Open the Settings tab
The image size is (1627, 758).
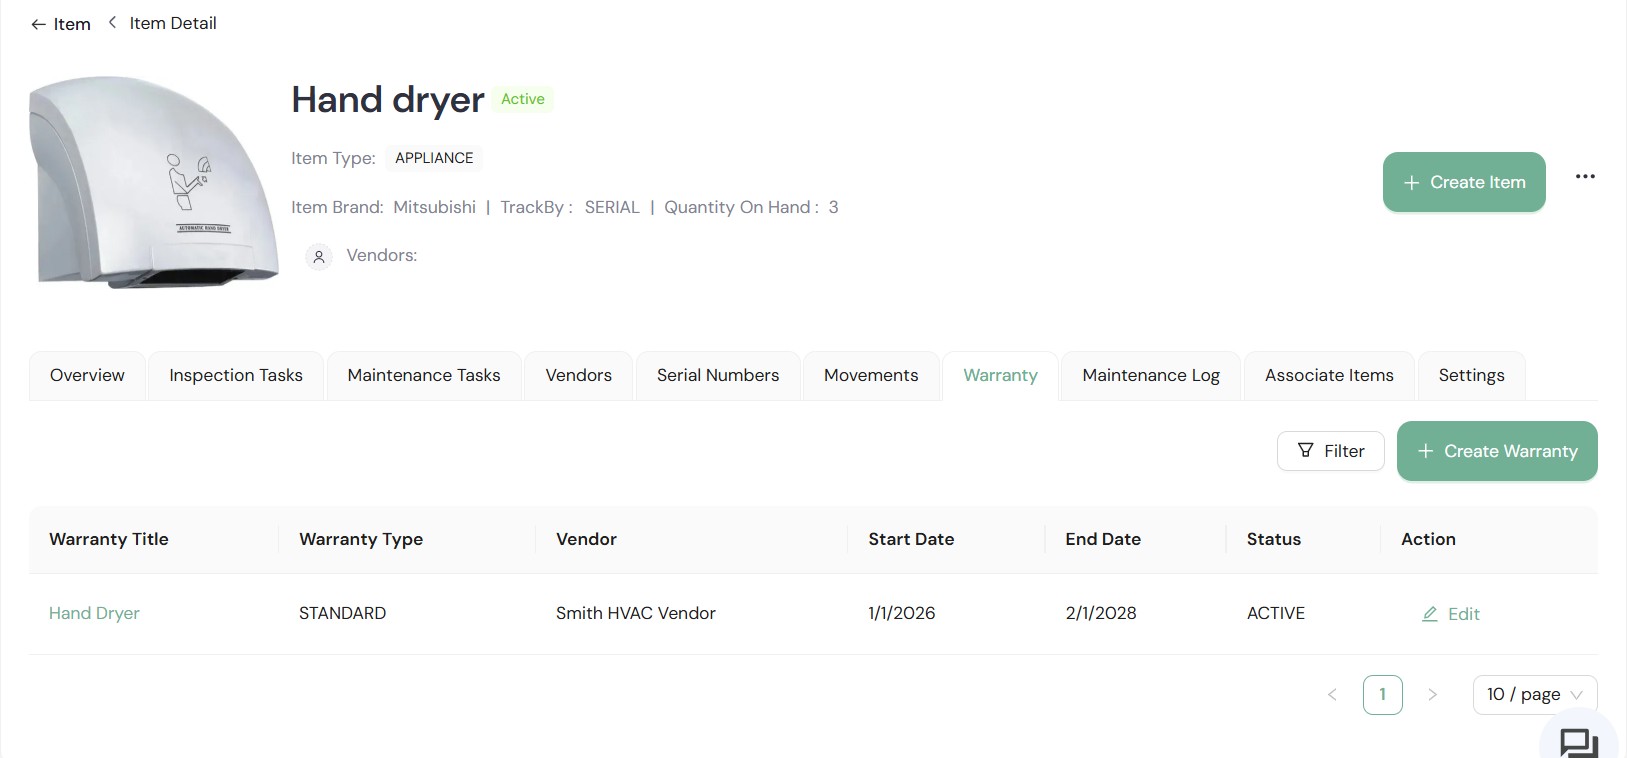tap(1471, 375)
